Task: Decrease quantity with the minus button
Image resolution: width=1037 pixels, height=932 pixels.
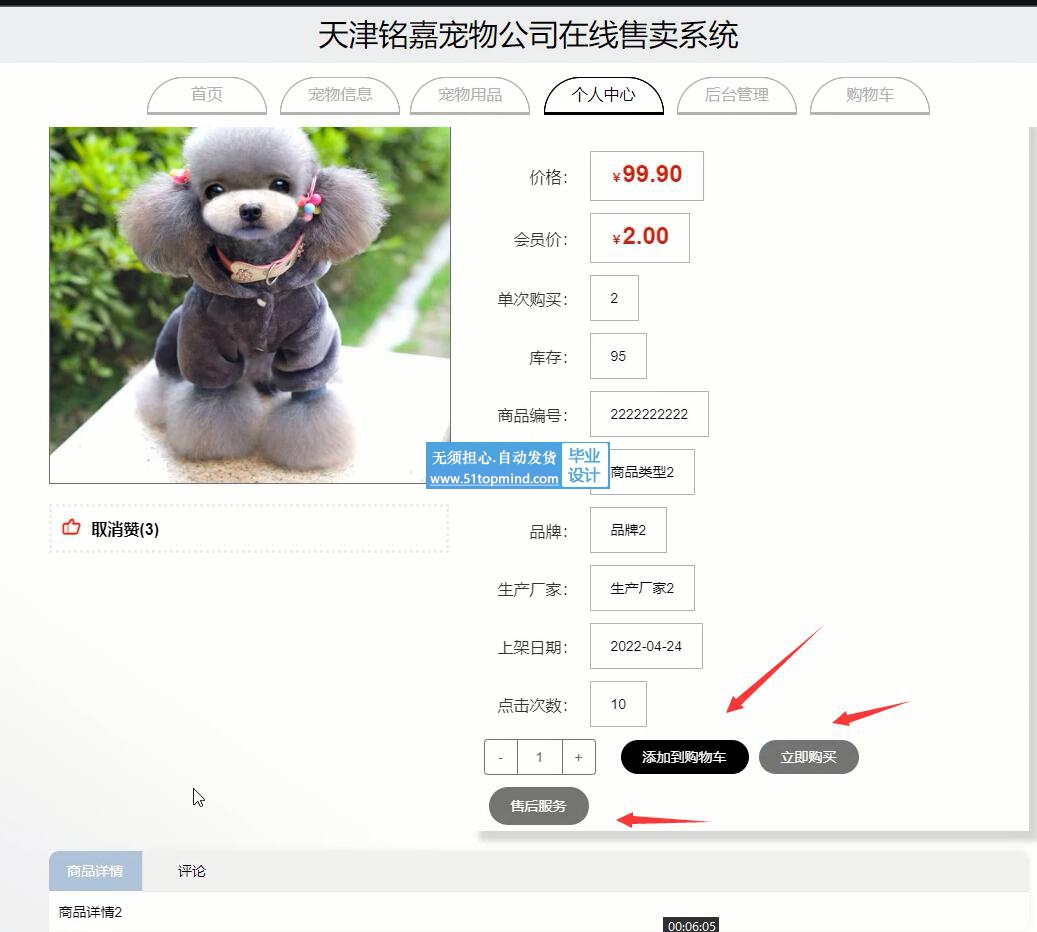Action: (501, 757)
